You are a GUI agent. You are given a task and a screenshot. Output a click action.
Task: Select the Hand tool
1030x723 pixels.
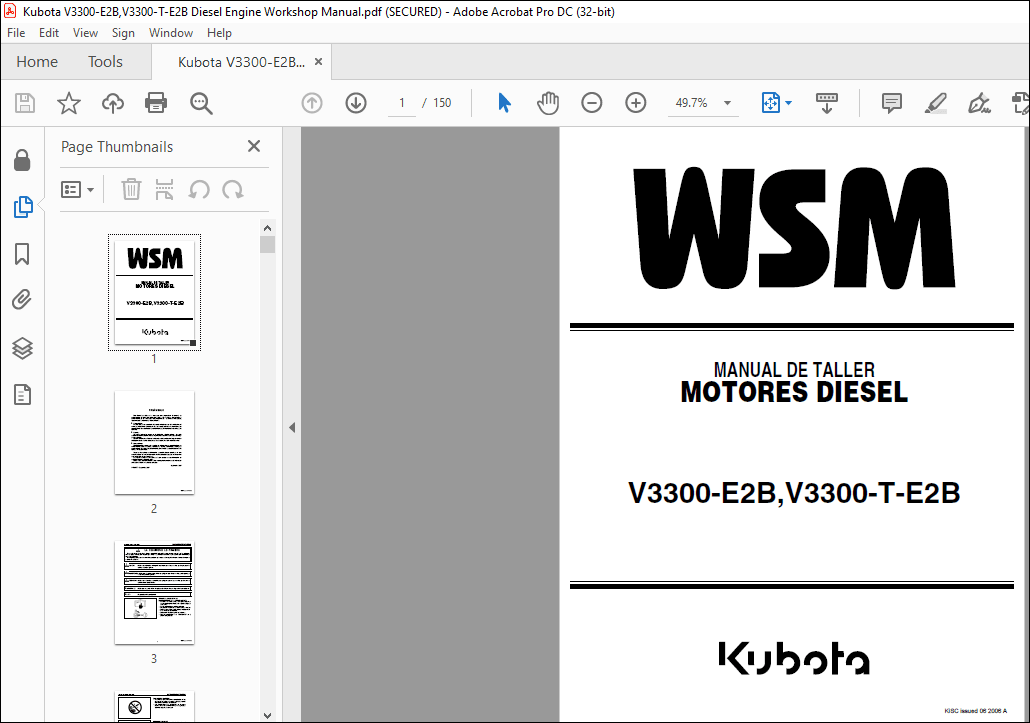[548, 102]
